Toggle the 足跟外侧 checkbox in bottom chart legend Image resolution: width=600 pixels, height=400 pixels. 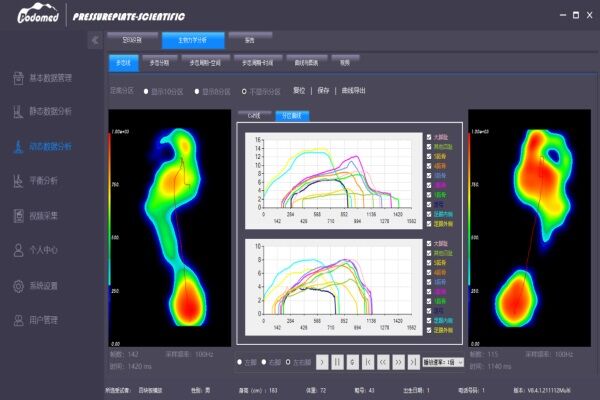tap(429, 329)
